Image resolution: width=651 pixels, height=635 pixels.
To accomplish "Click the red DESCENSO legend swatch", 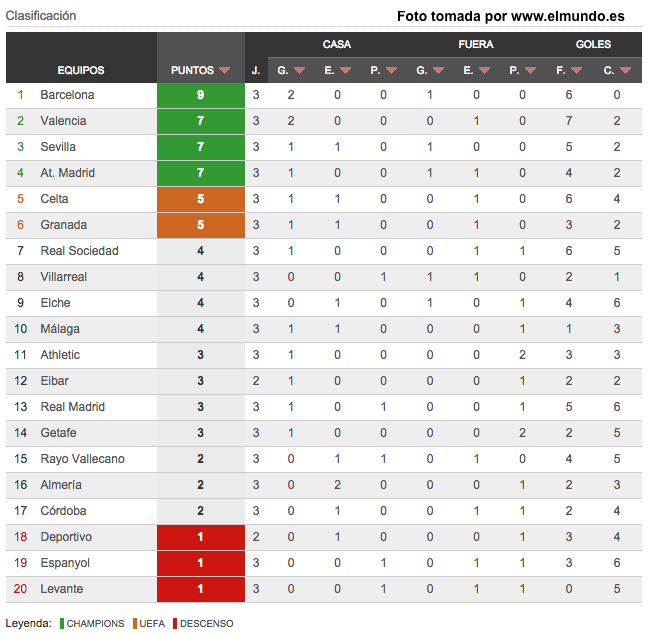I will click(175, 623).
